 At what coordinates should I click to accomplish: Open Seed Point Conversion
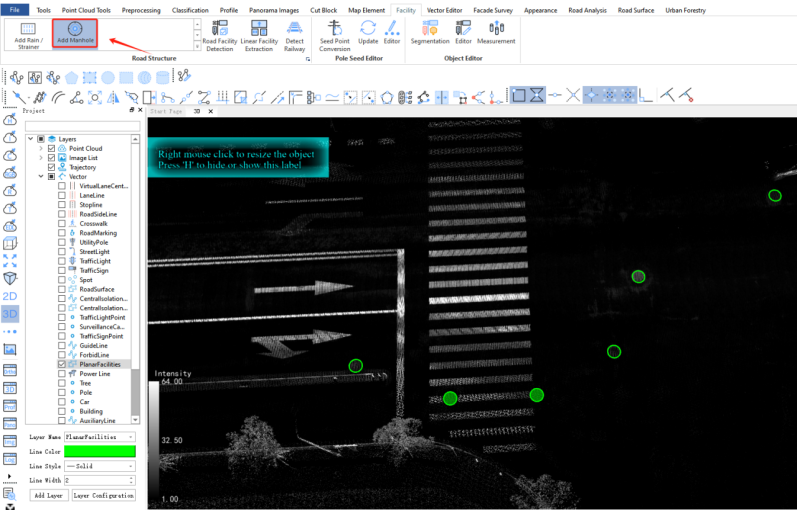pos(334,36)
